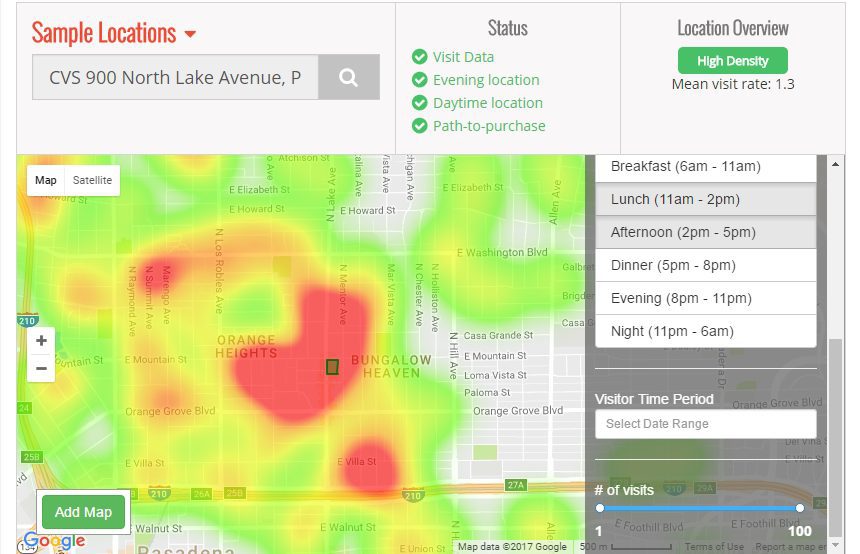
Task: Click the magnifying glass search button
Action: 348,77
